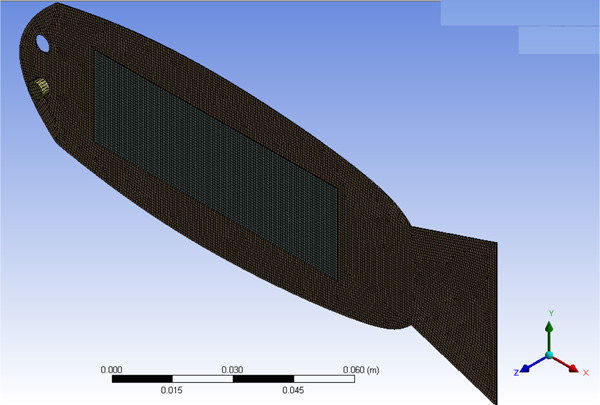Click the '0.000' ruler label
This screenshot has width=600, height=405.
(x=111, y=370)
